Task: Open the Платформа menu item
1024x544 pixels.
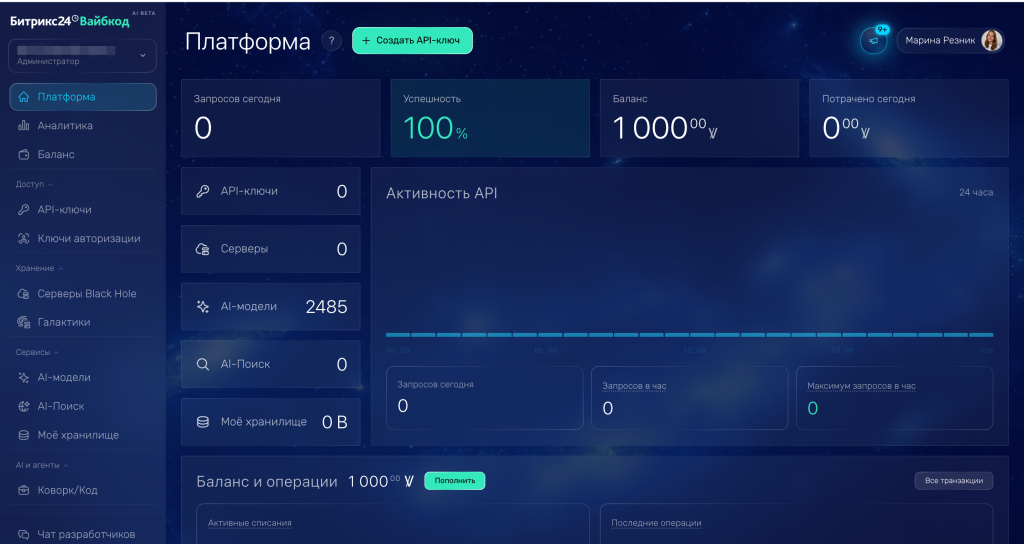Action: (x=83, y=97)
